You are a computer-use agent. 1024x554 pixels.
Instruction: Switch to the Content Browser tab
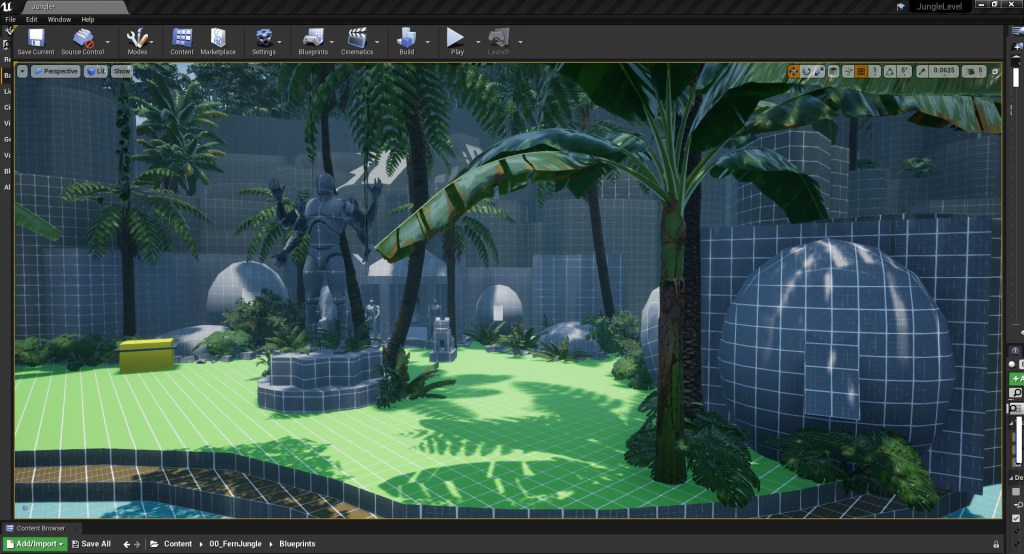[40, 528]
